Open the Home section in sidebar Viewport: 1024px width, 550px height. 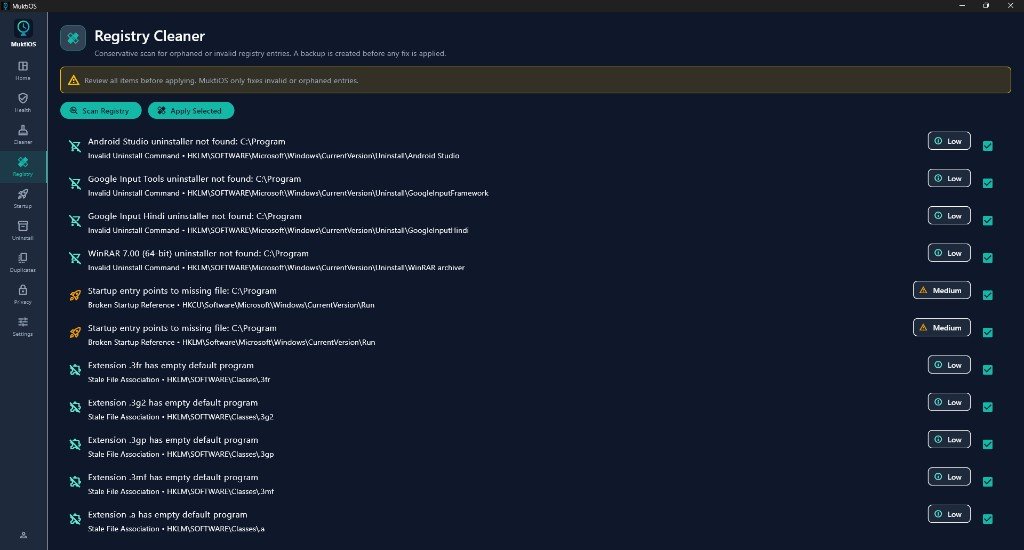pyautogui.click(x=23, y=71)
